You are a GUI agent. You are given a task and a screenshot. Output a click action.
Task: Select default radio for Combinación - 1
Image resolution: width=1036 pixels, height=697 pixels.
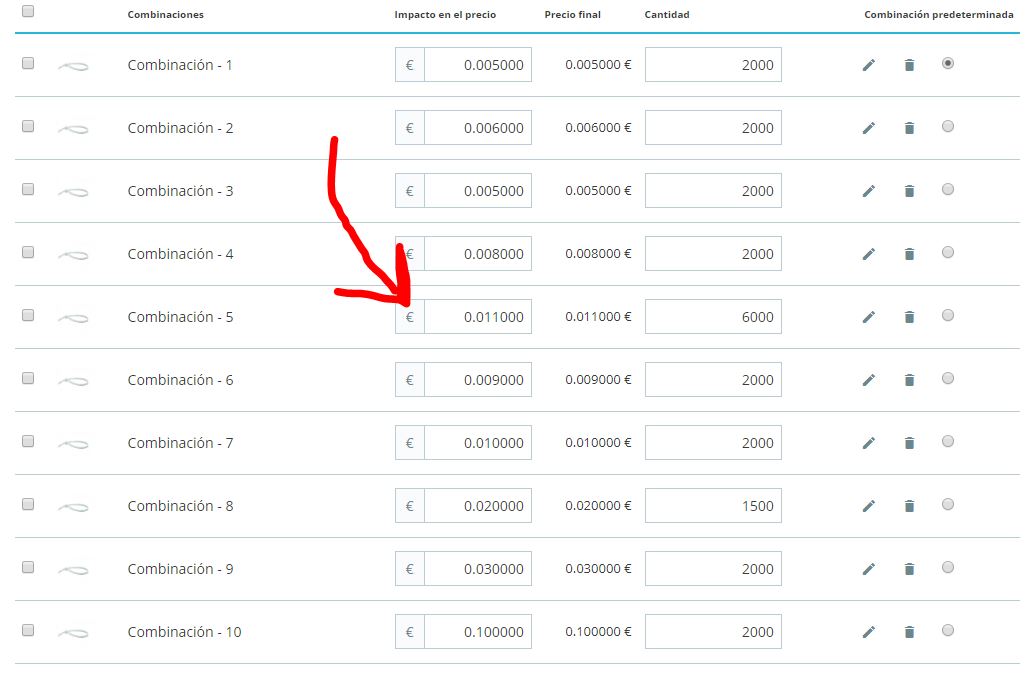(x=947, y=63)
